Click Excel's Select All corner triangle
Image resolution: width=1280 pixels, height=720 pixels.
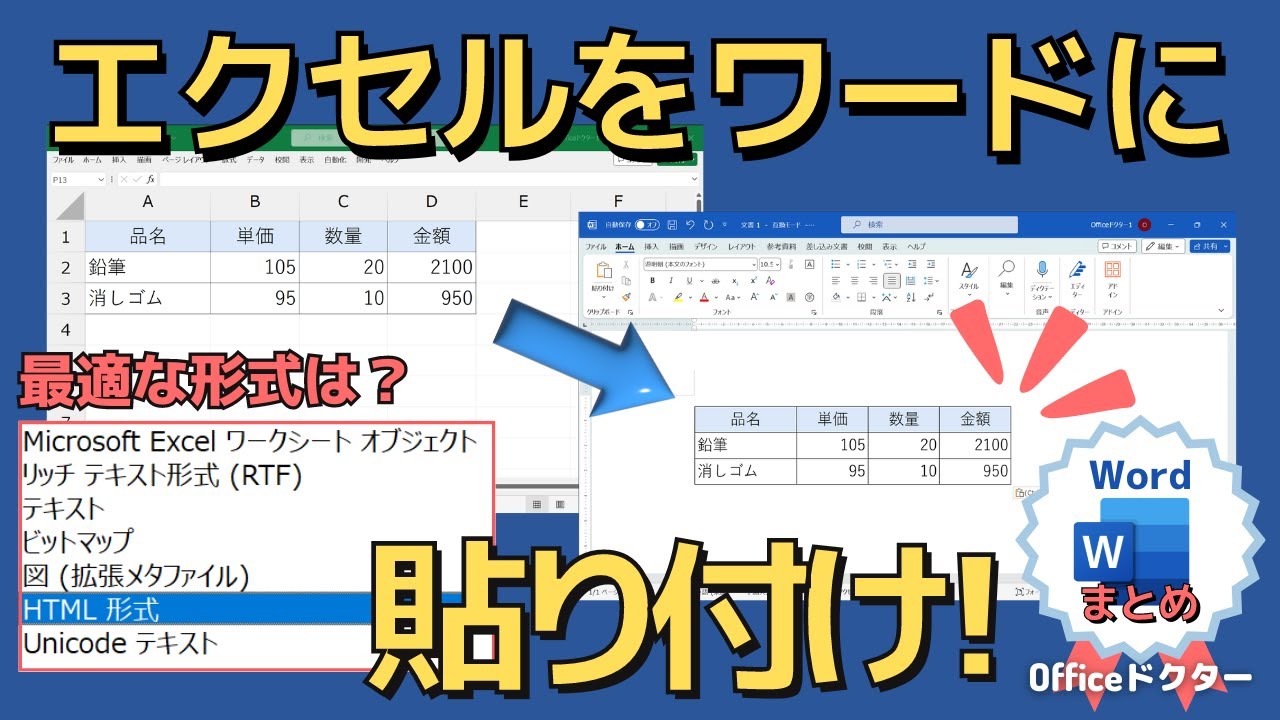[x=68, y=208]
